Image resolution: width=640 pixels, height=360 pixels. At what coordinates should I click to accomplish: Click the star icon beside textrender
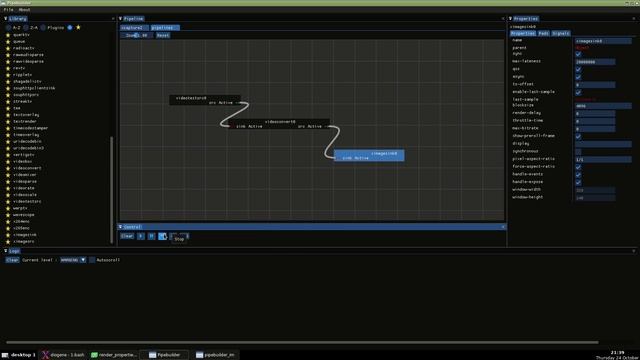click(x=8, y=122)
